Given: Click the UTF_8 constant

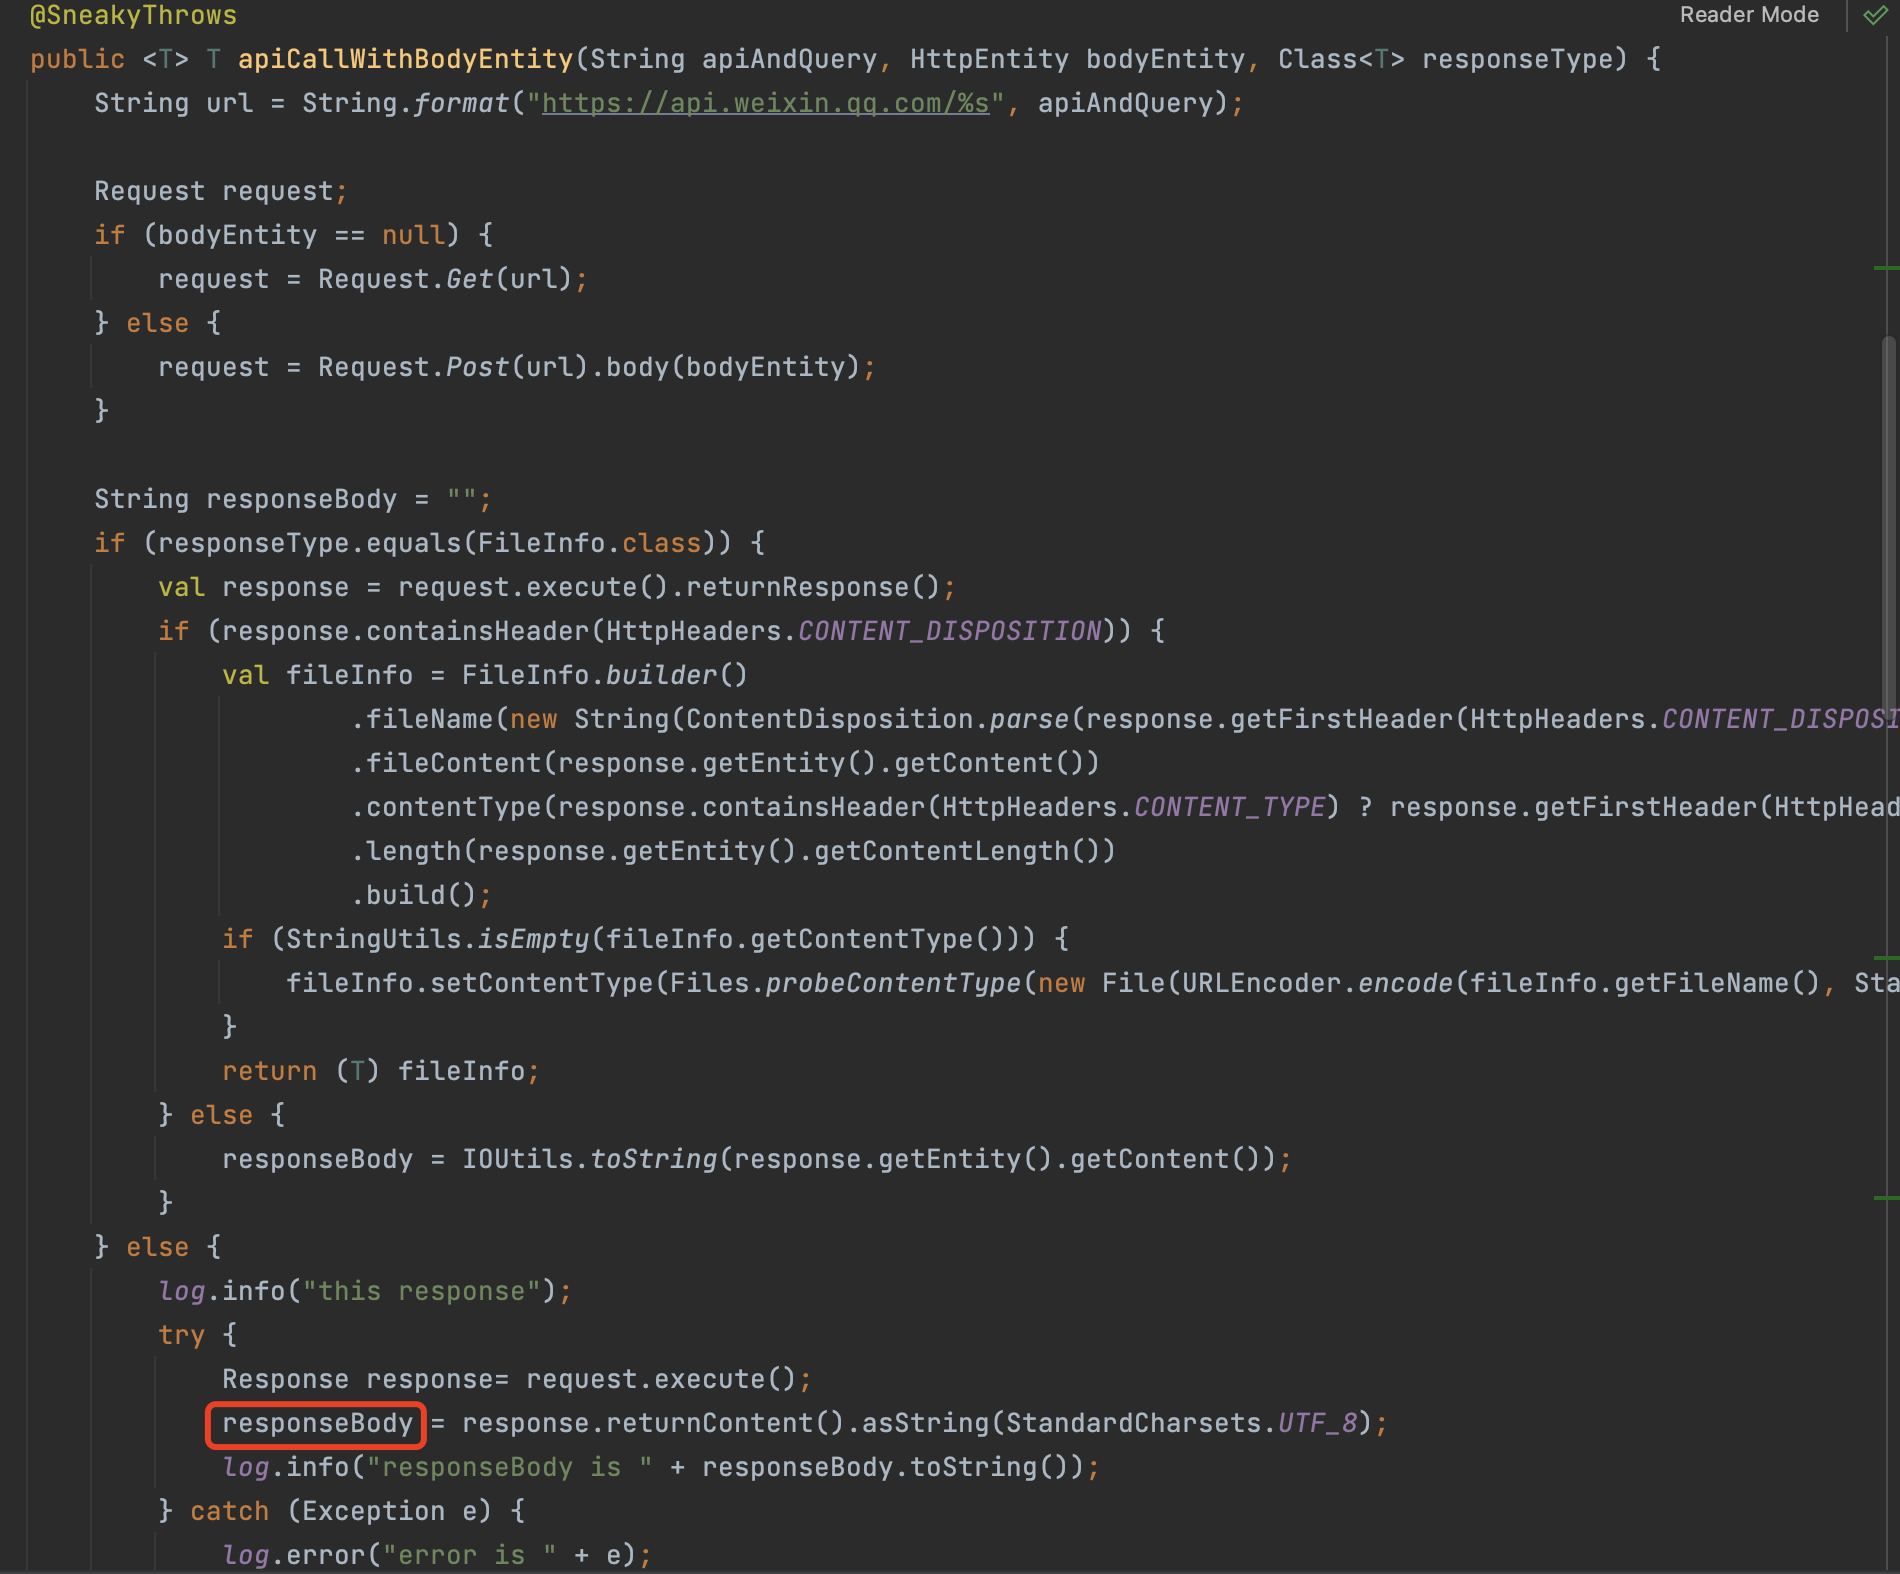Looking at the screenshot, I should point(1317,1423).
